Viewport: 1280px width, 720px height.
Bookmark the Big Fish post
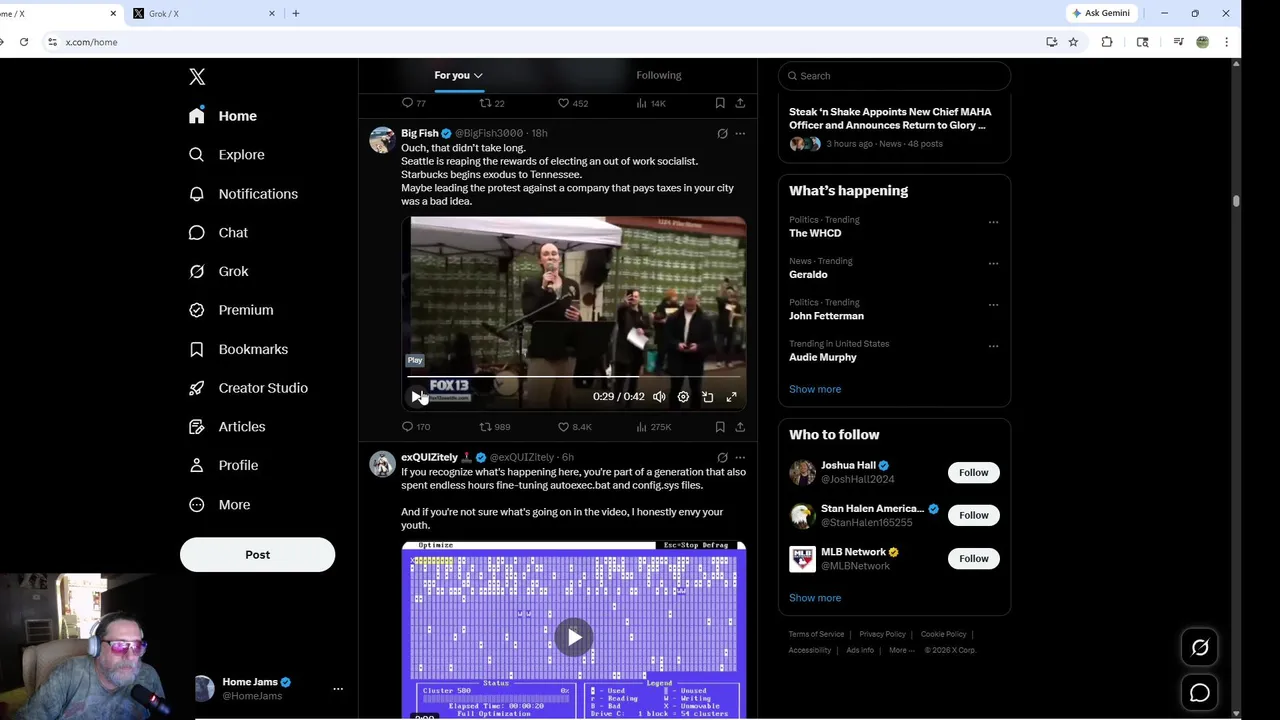[x=720, y=427]
